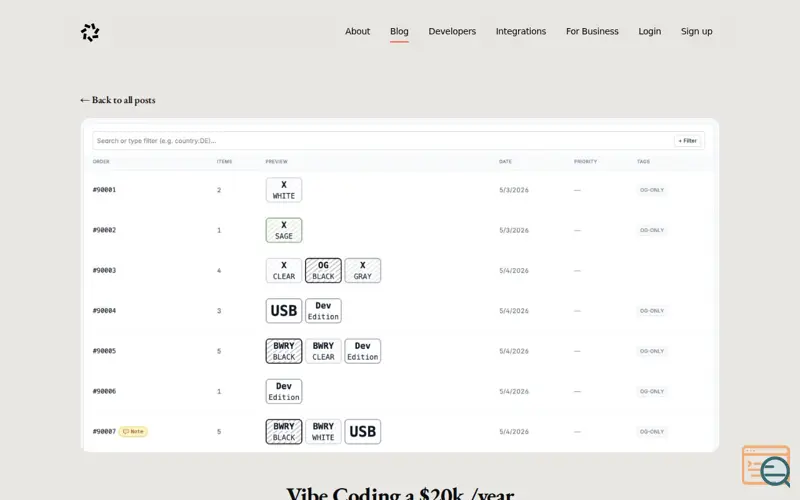Select order #90002
The image size is (800, 500).
coord(104,230)
